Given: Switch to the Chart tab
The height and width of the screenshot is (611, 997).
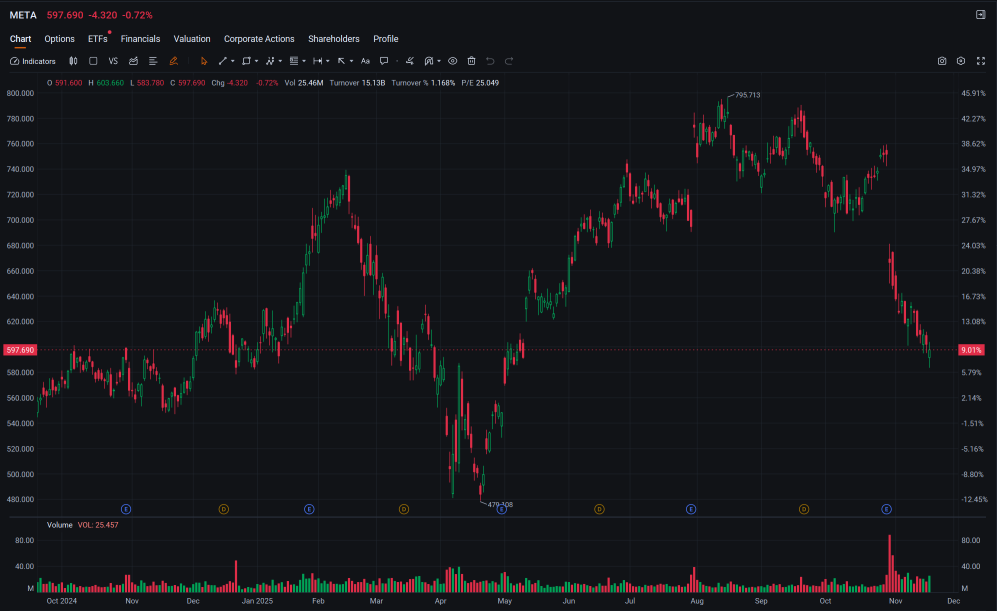Looking at the screenshot, I should tap(20, 39).
